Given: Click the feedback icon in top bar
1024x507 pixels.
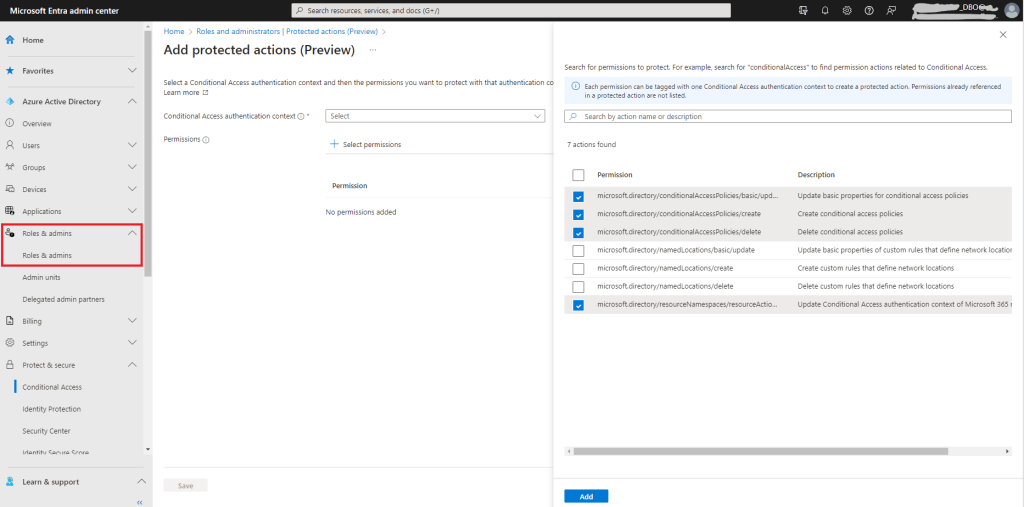Looking at the screenshot, I should [x=889, y=10].
